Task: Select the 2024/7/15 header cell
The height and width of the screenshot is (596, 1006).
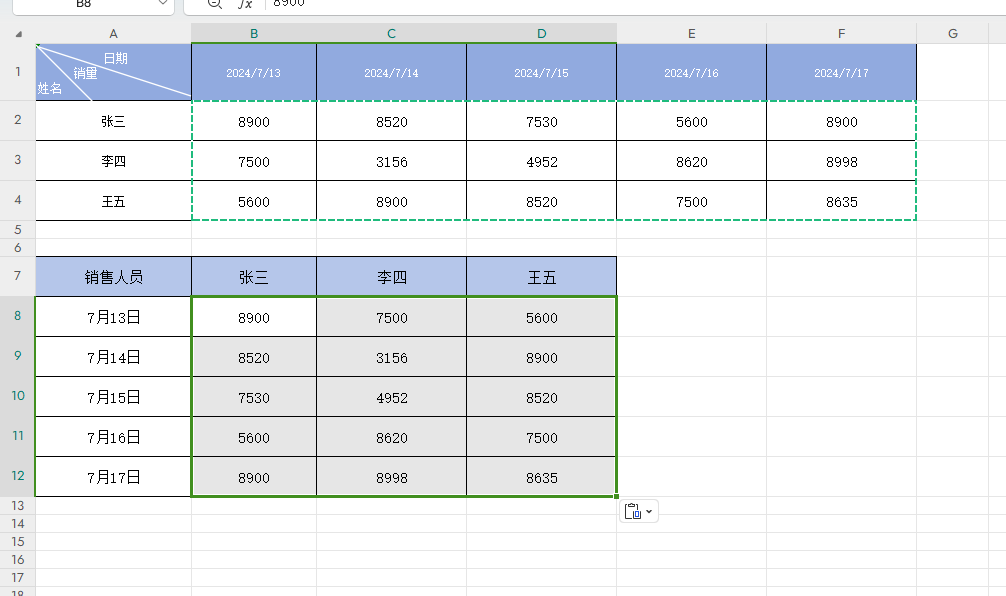Action: click(541, 72)
